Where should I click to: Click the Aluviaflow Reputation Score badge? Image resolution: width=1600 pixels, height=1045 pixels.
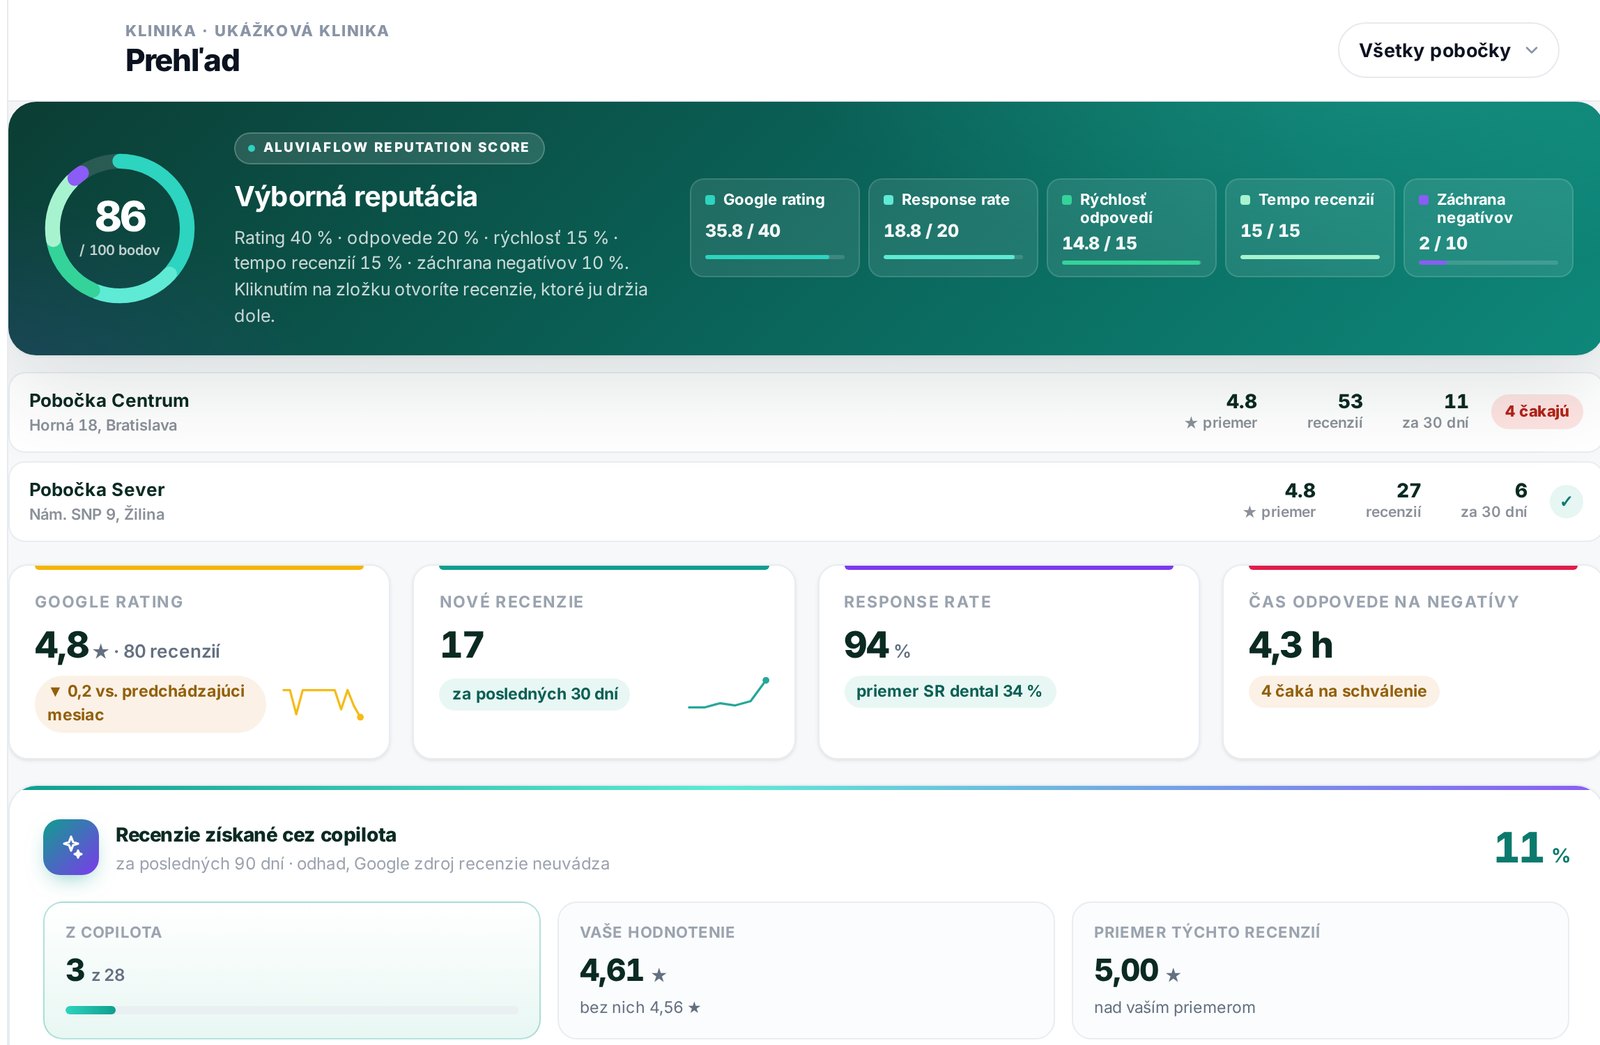point(389,148)
